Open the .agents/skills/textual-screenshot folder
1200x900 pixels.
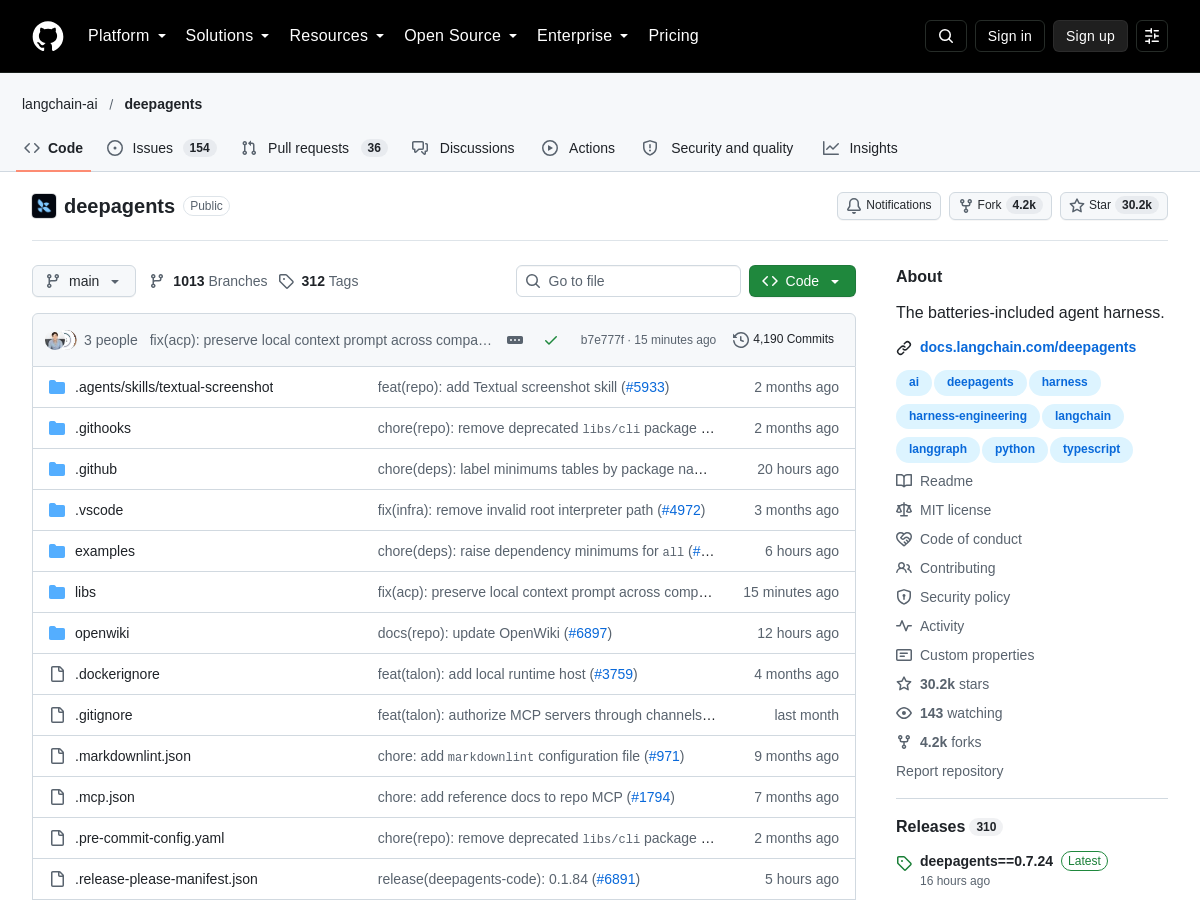[174, 387]
